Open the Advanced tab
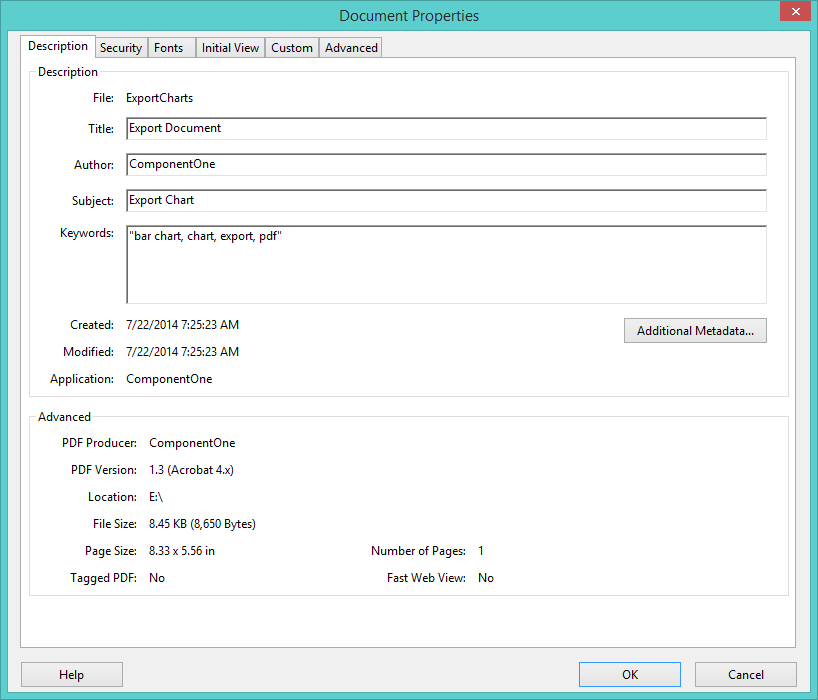Image resolution: width=818 pixels, height=700 pixels. coord(350,47)
